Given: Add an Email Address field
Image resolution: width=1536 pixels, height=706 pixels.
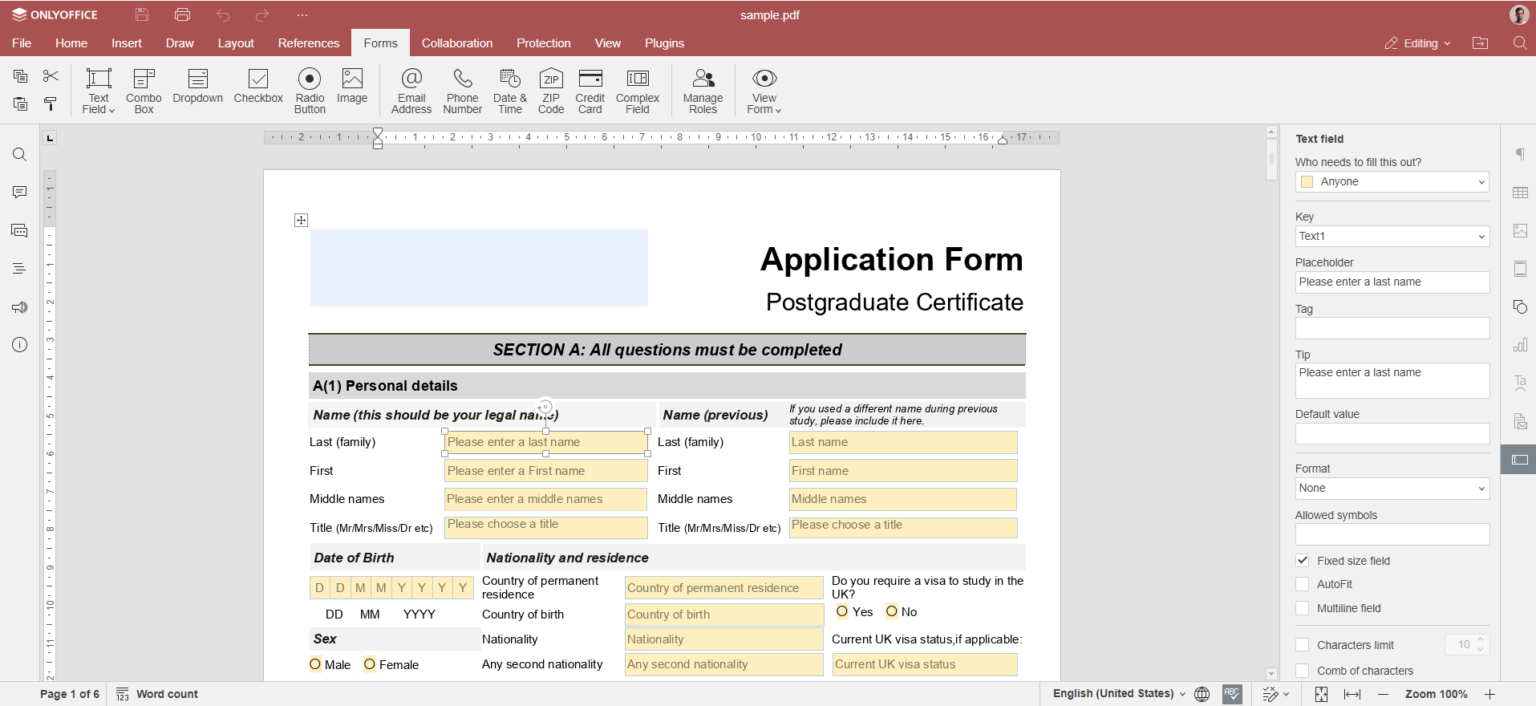Looking at the screenshot, I should (x=411, y=90).
